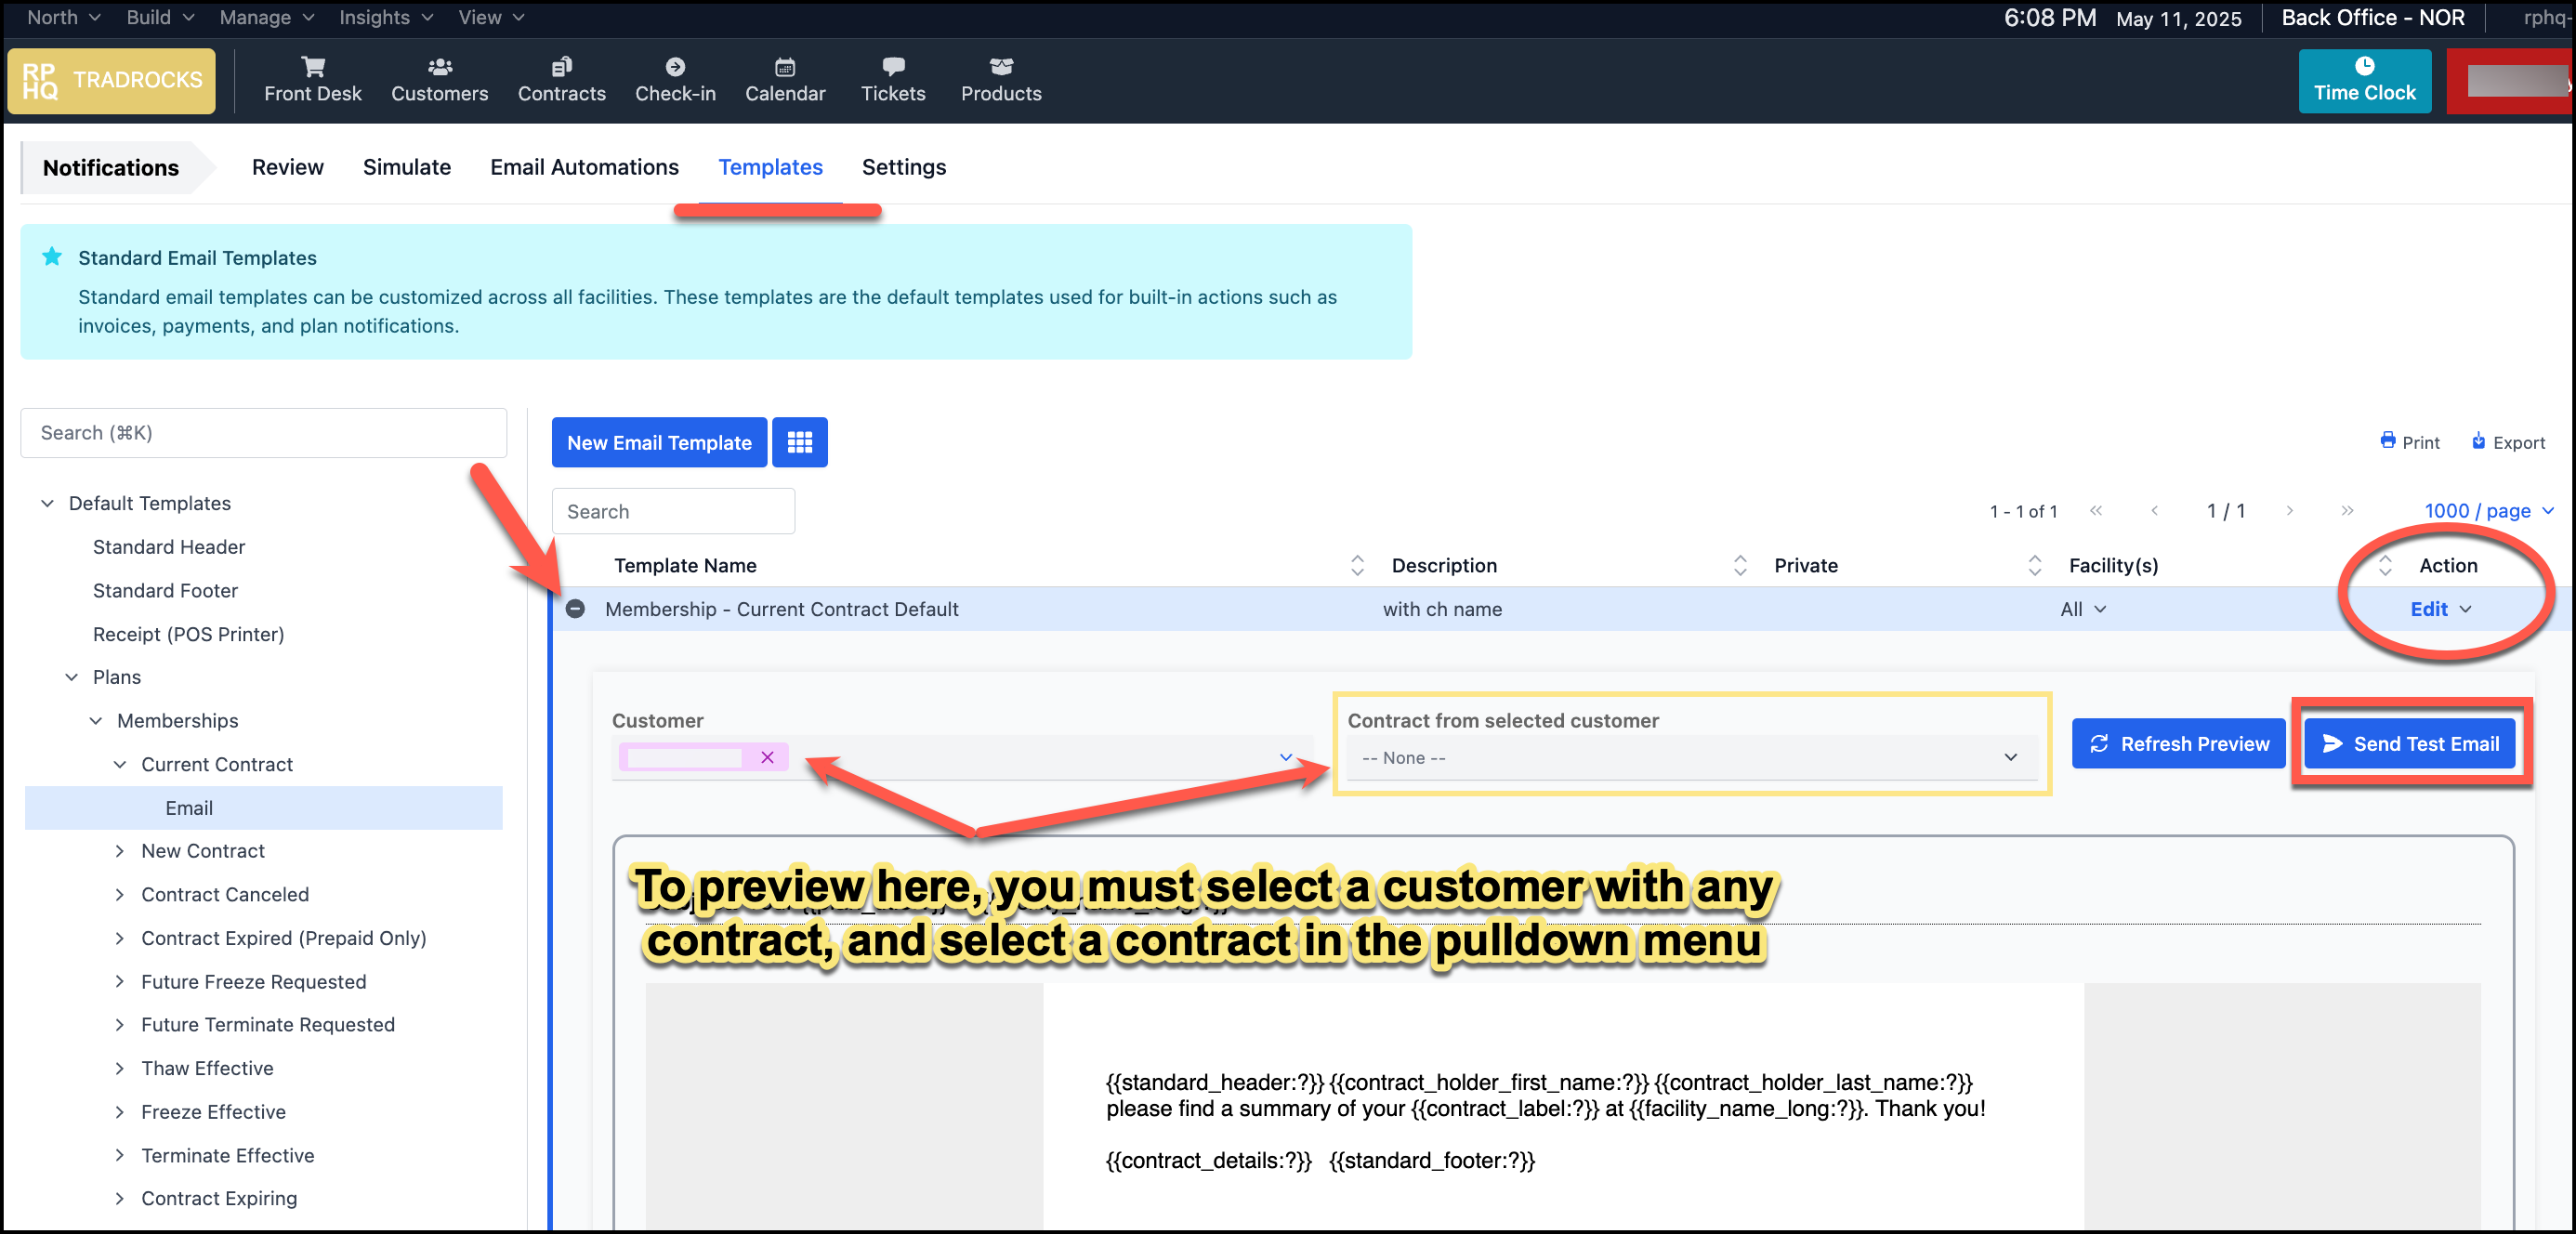
Task: Focus the sidebar Search (⌘K) field
Action: (263, 433)
